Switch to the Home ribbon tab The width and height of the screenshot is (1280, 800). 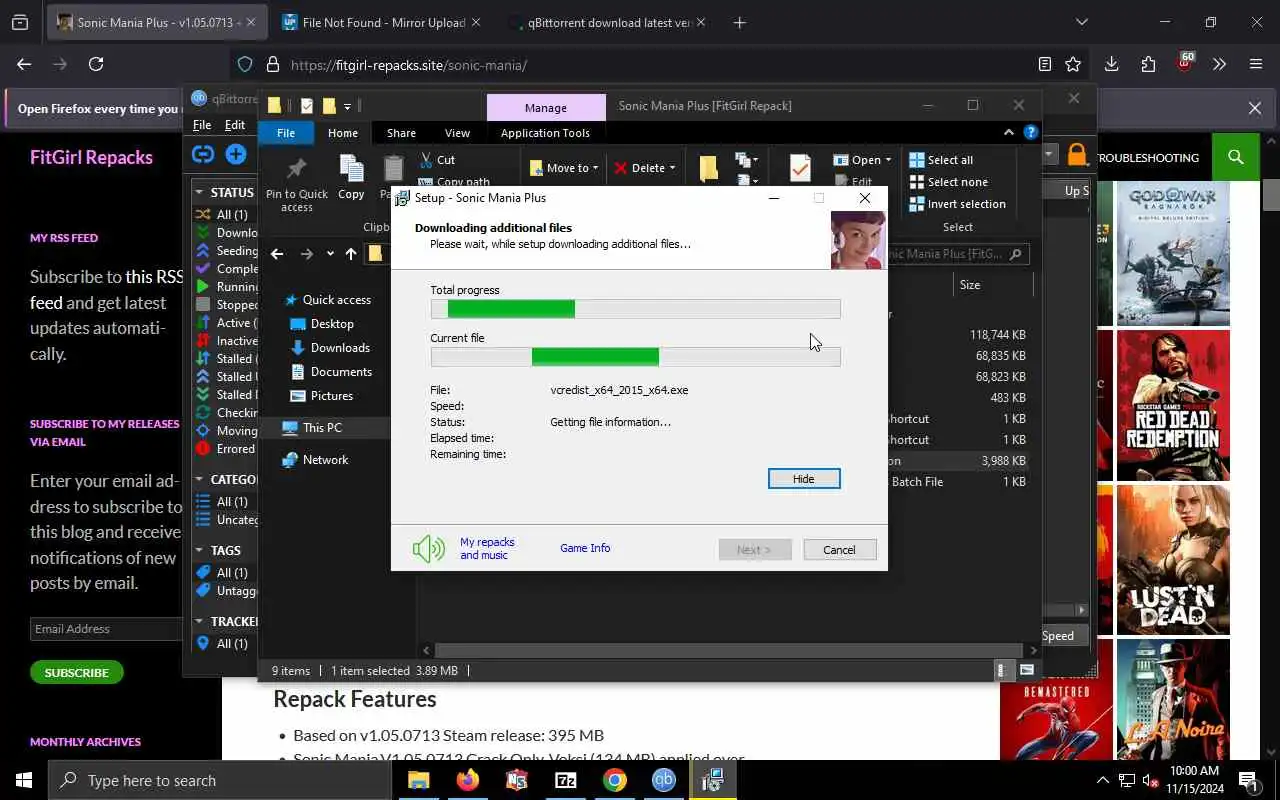[343, 133]
